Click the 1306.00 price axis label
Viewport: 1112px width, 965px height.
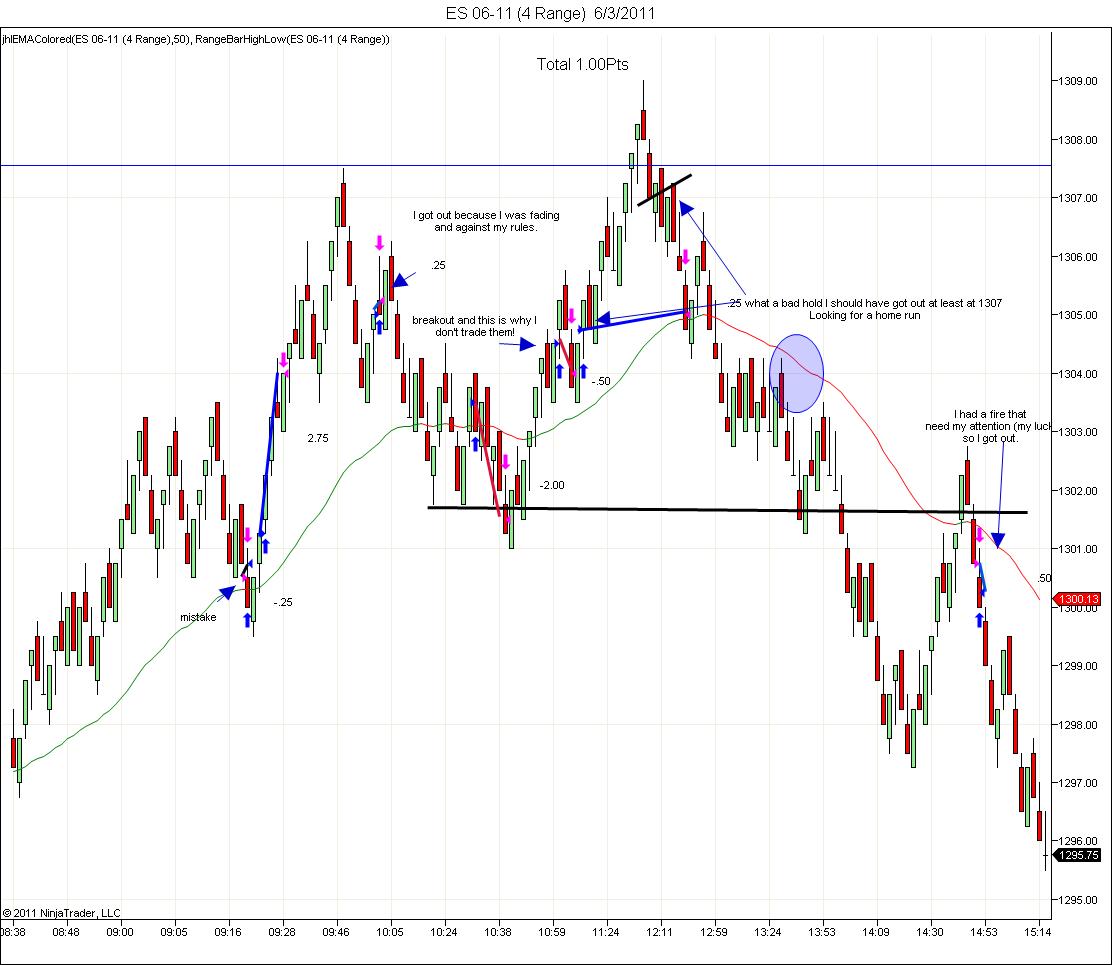(1077, 257)
